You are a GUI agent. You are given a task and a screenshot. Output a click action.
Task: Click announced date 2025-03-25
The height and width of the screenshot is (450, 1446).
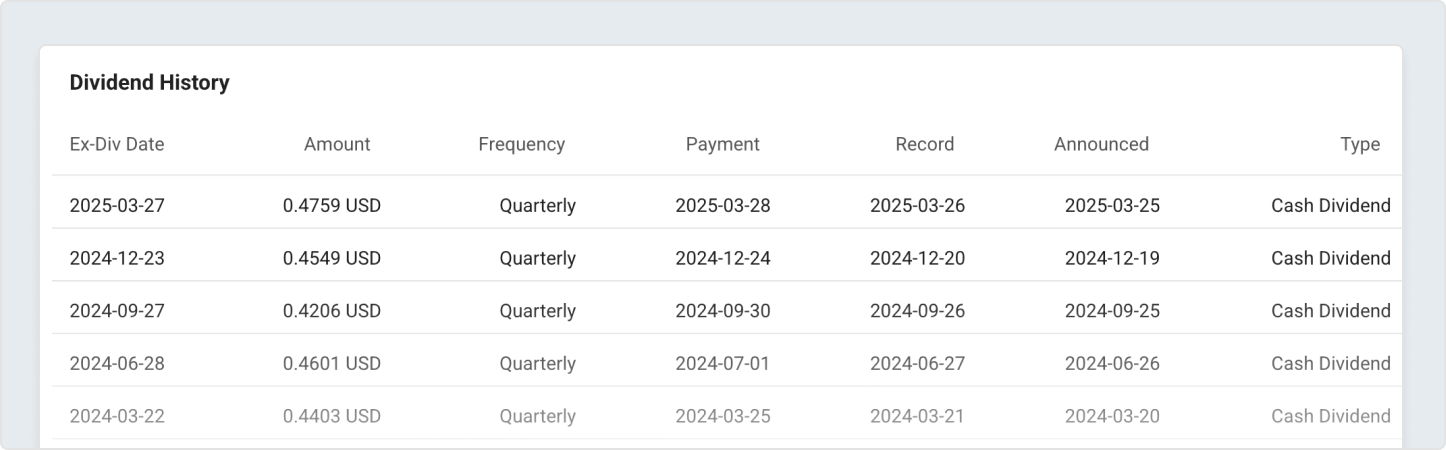coord(1112,206)
